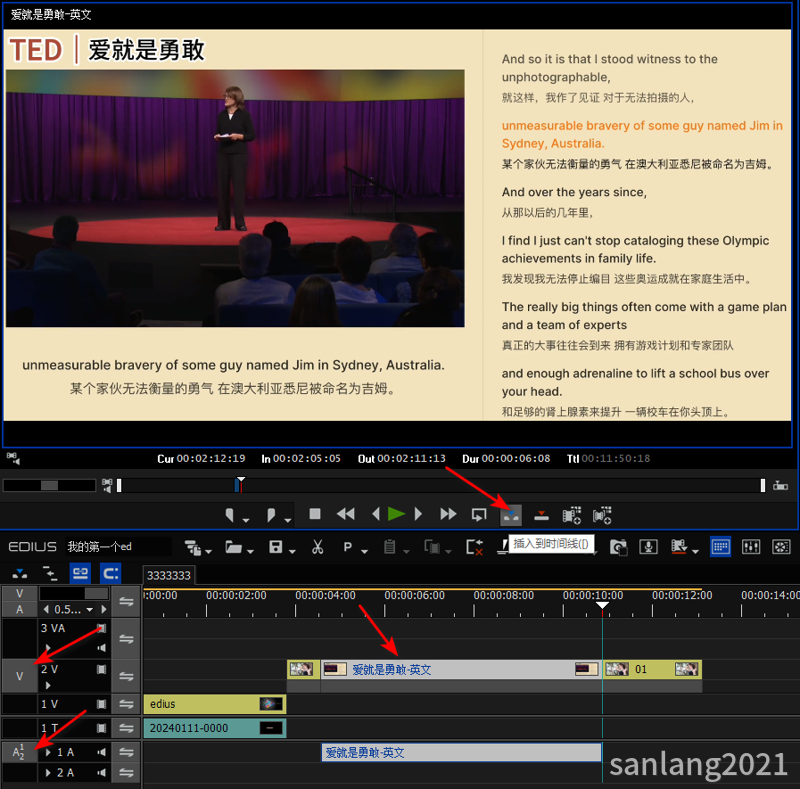
Task: Click the open project folder icon
Action: pos(233,547)
